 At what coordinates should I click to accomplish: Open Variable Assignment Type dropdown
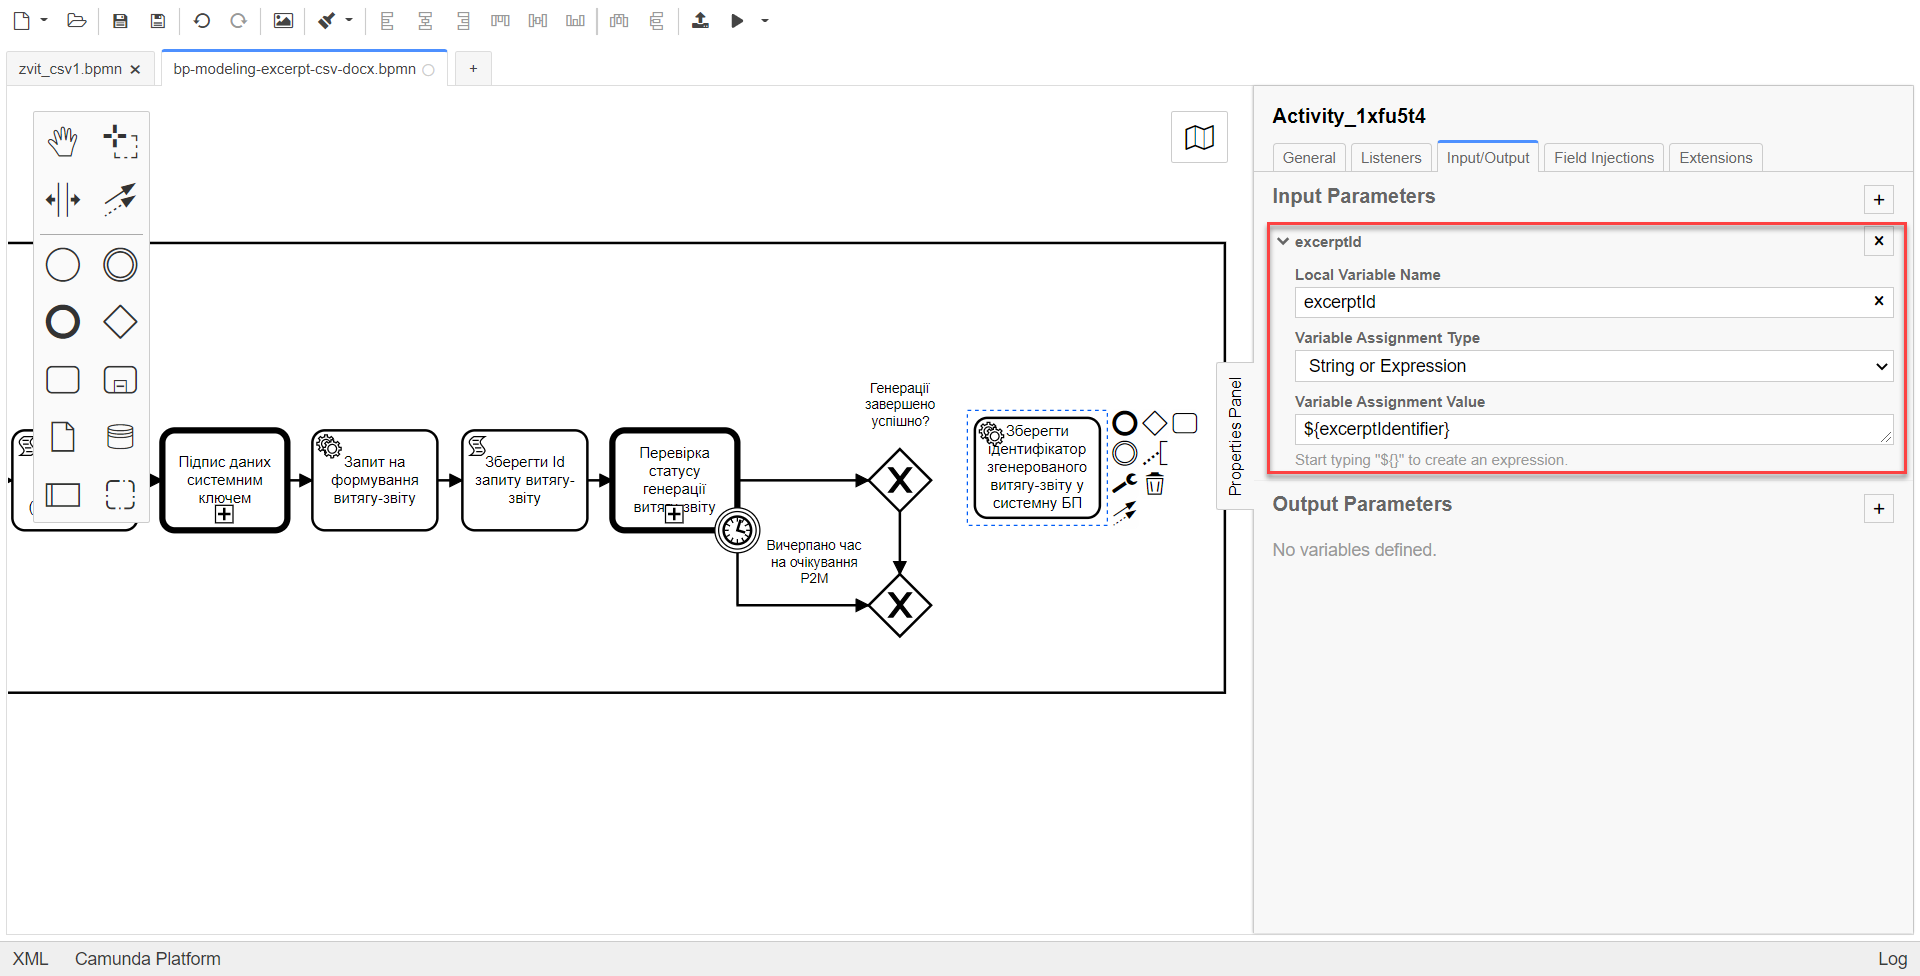click(x=1593, y=366)
